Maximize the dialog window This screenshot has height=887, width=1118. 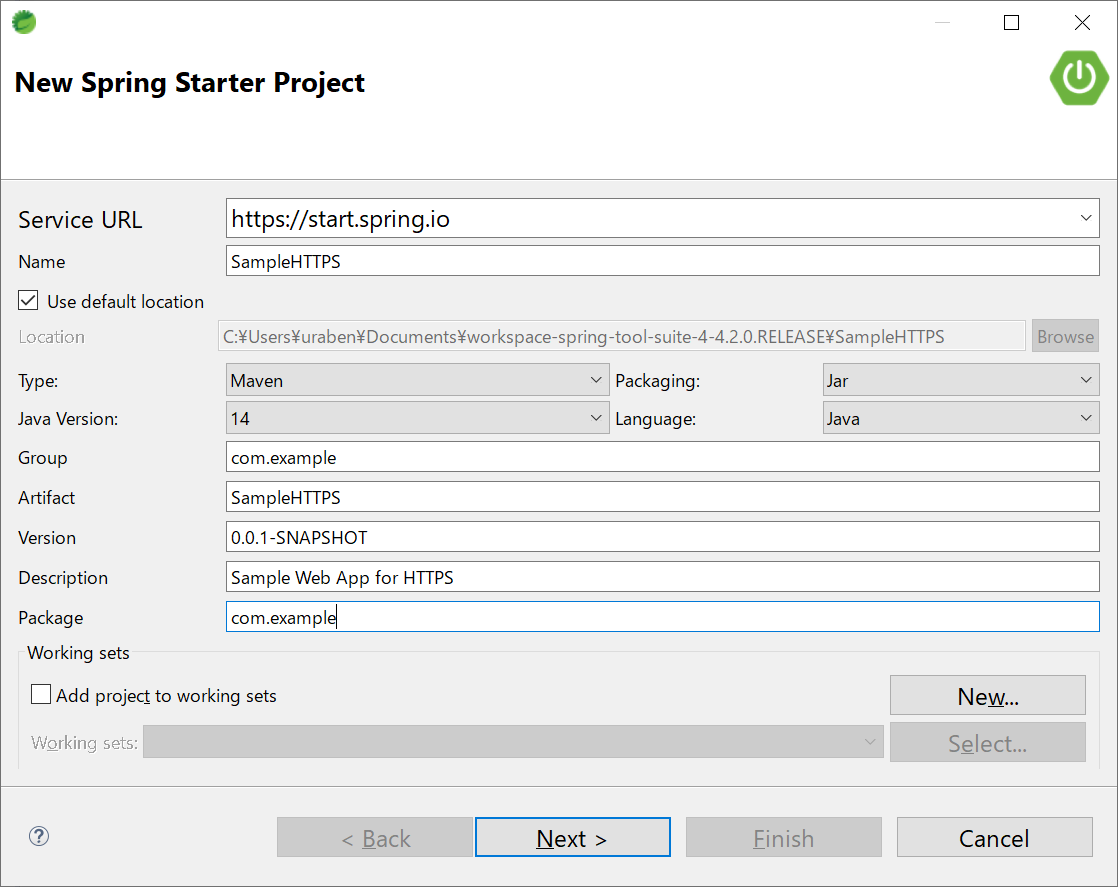[1011, 23]
